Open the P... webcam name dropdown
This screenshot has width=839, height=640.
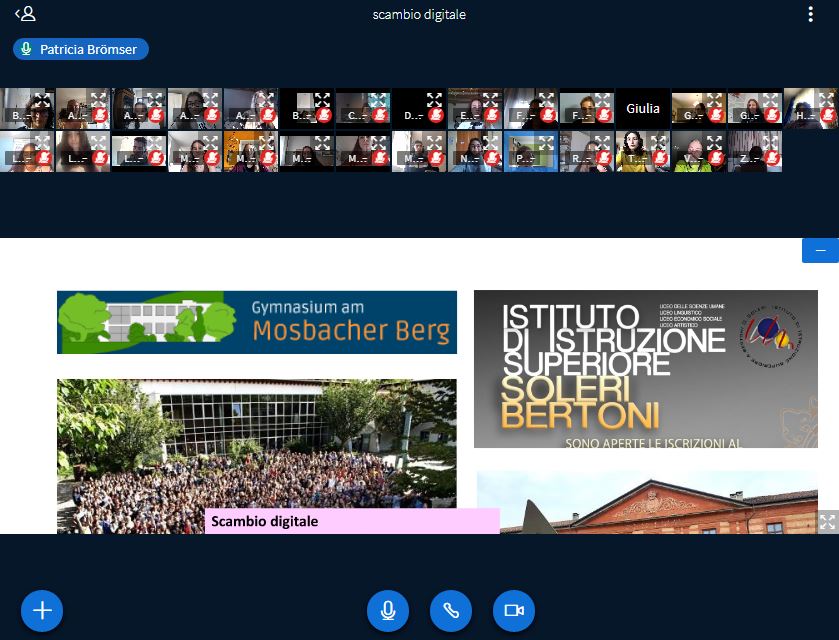(x=524, y=158)
